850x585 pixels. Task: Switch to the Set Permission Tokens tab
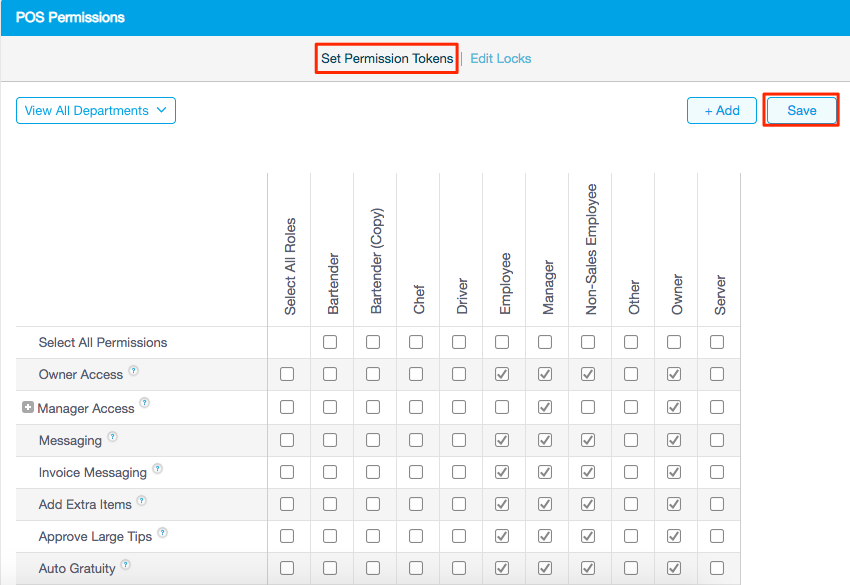coord(386,59)
